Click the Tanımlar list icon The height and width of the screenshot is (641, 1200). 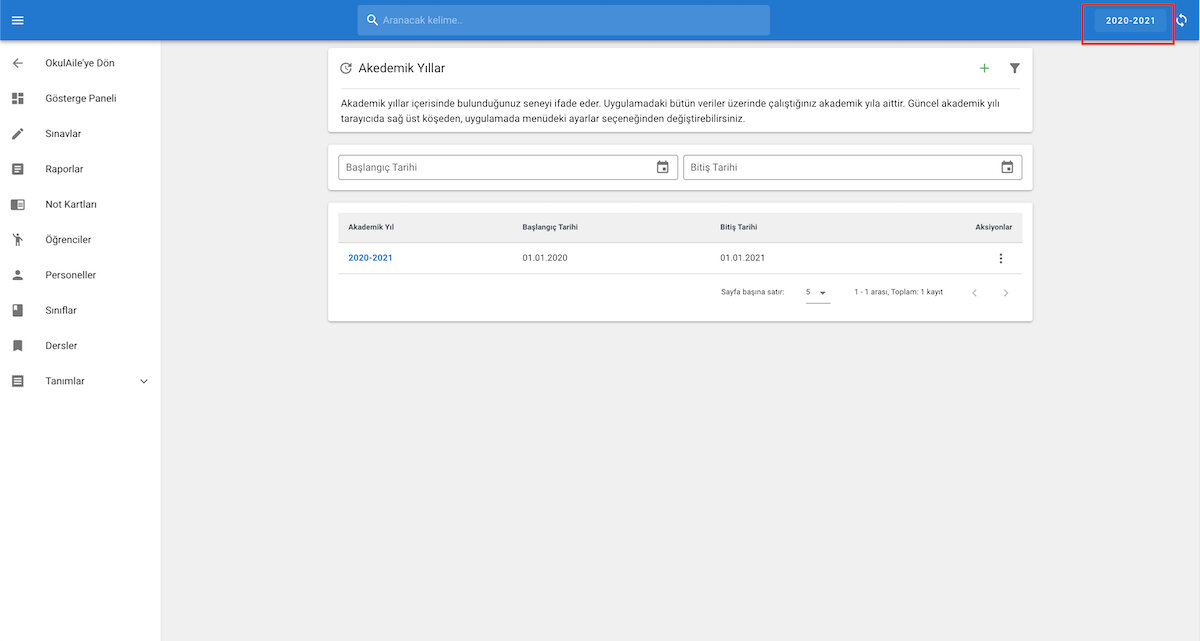17,381
